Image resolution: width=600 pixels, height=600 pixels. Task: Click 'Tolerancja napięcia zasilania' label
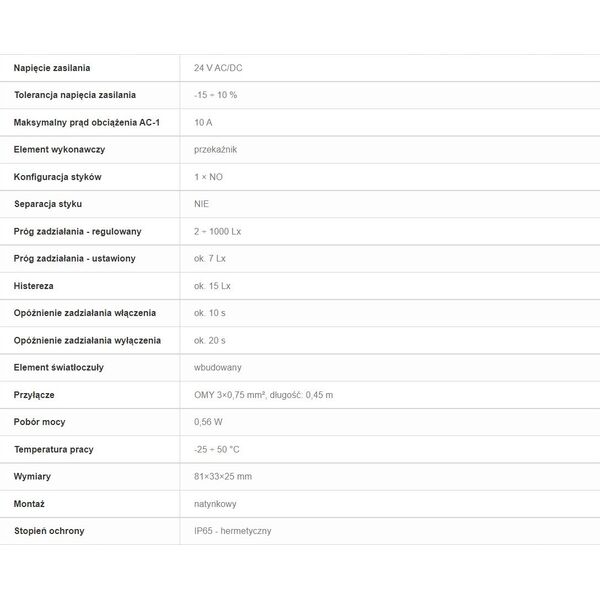75,95
